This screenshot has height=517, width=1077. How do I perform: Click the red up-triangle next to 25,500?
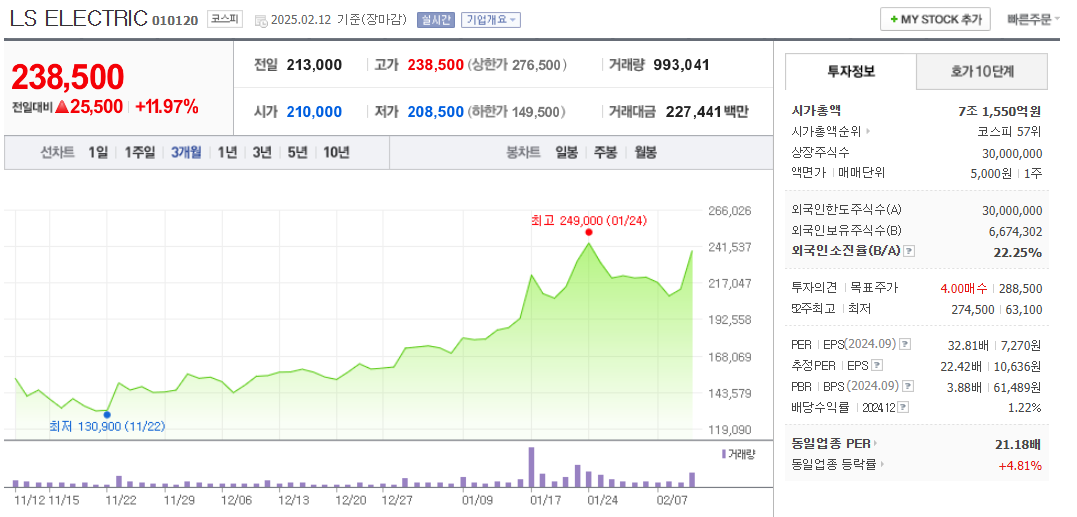[62, 107]
